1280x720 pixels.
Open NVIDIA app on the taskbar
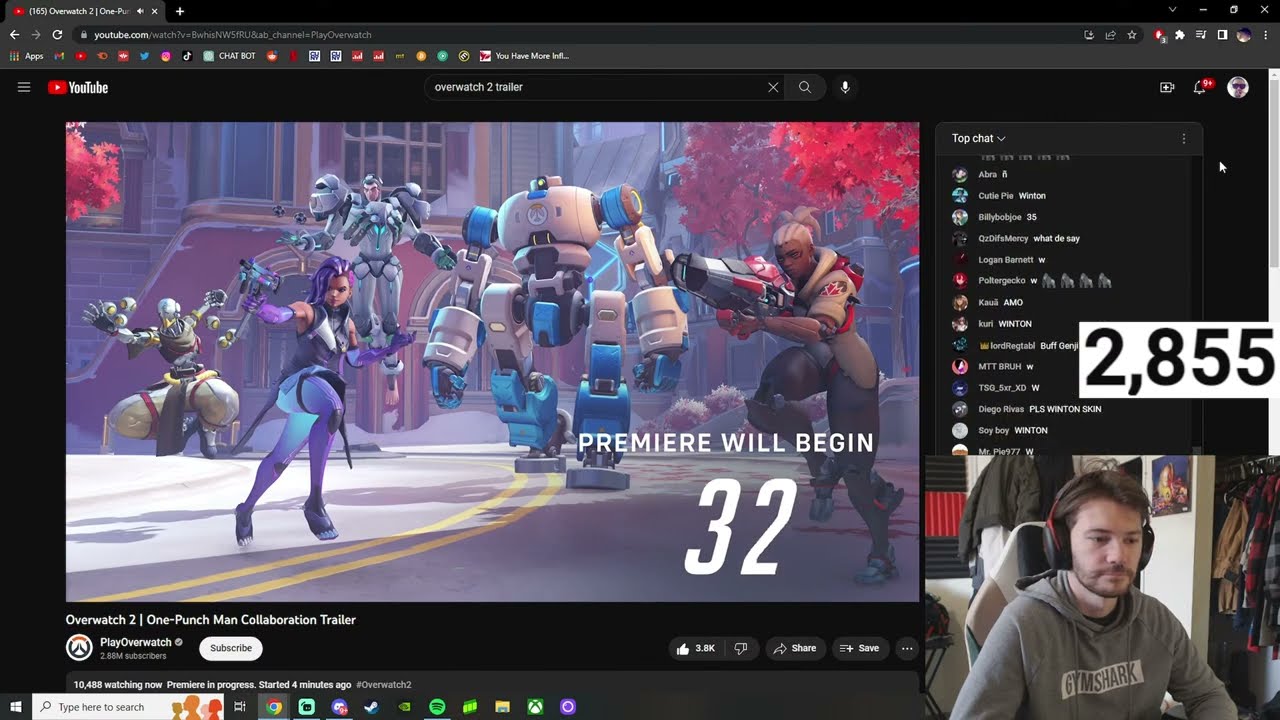click(404, 707)
